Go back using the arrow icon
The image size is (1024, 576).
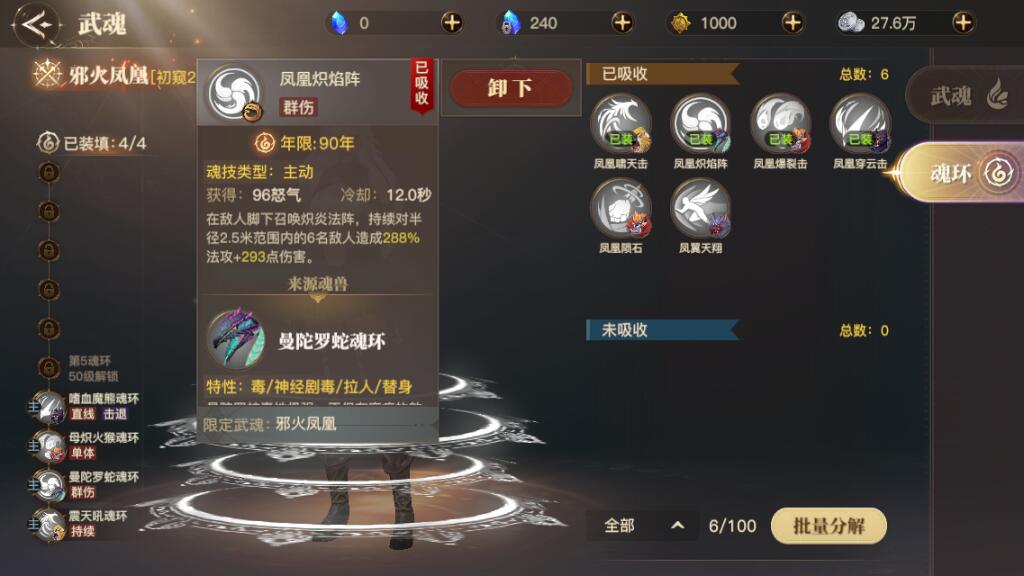click(37, 25)
